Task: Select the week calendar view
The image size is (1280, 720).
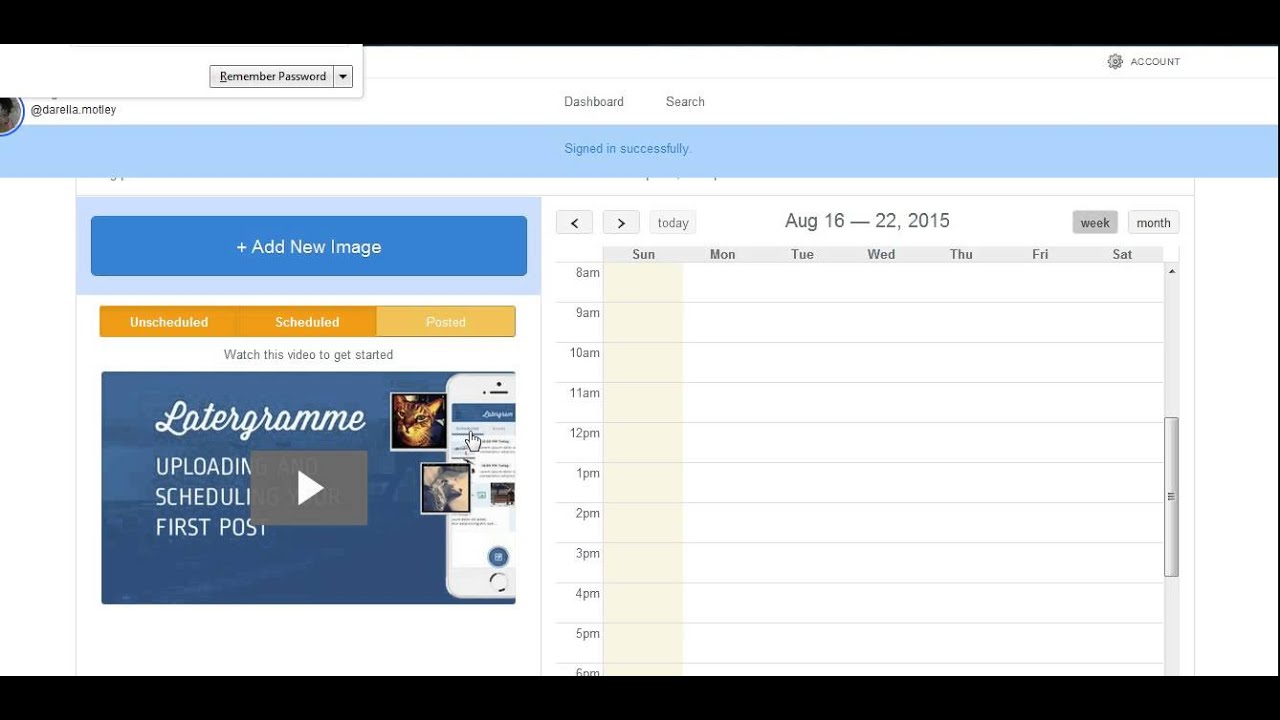Action: [1095, 223]
